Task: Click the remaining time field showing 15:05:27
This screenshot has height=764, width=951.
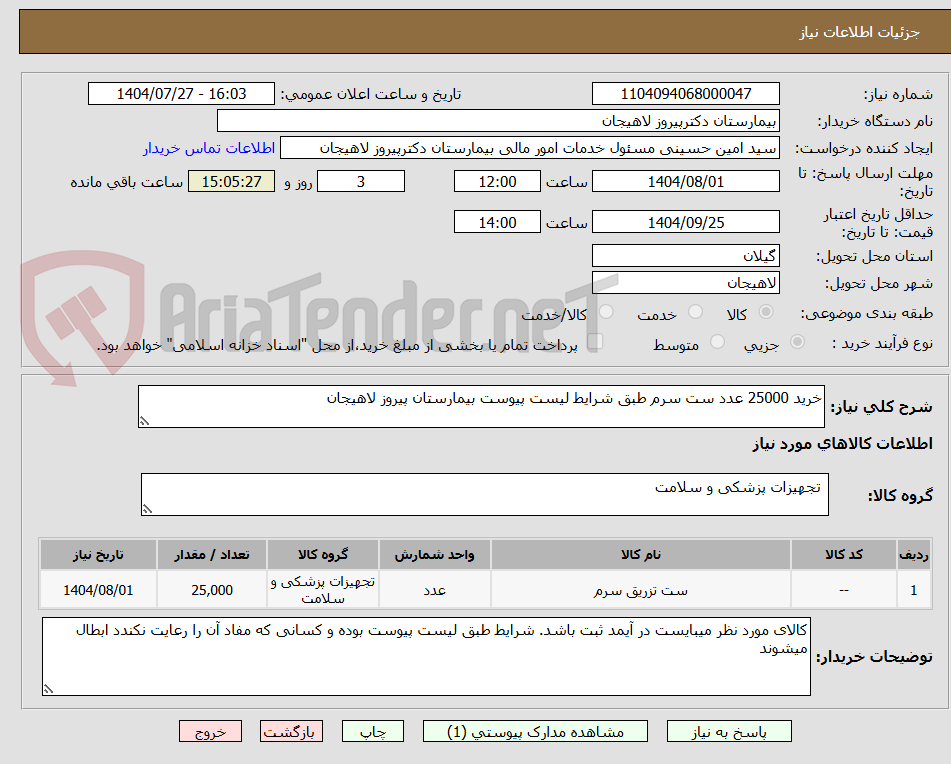Action: [231, 182]
